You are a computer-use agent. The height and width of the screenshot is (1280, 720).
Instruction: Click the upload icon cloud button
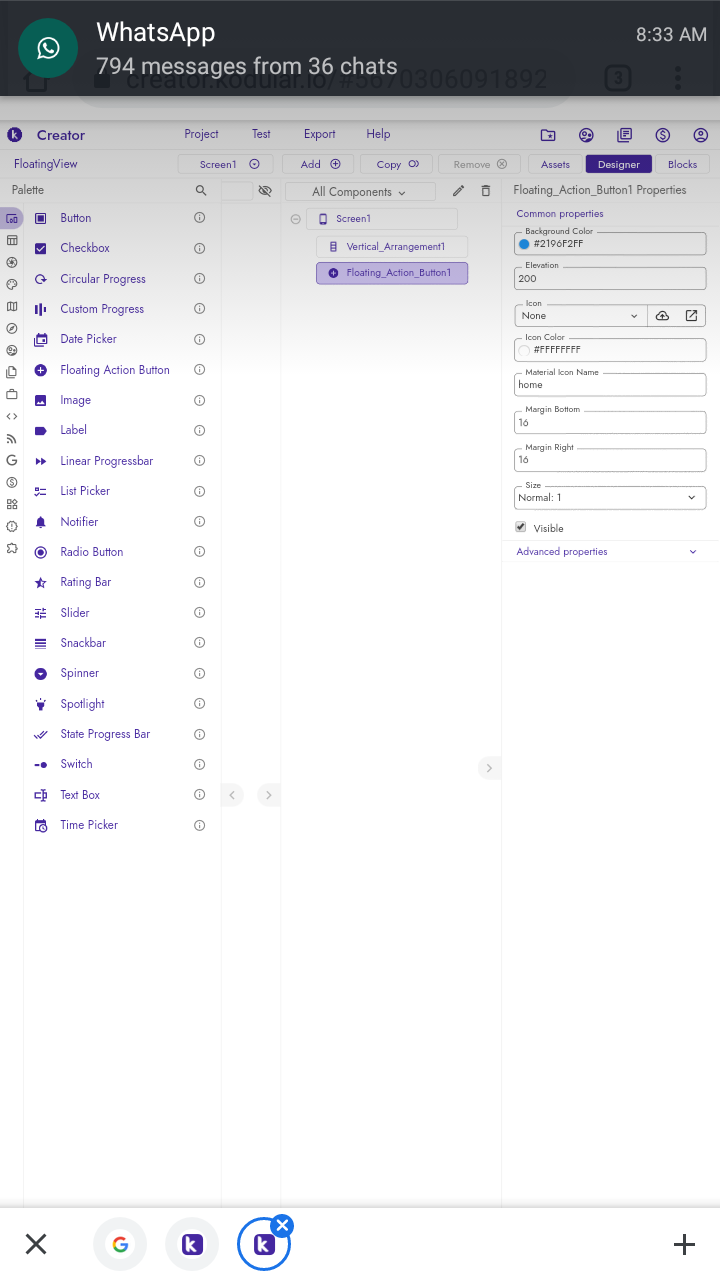click(662, 316)
